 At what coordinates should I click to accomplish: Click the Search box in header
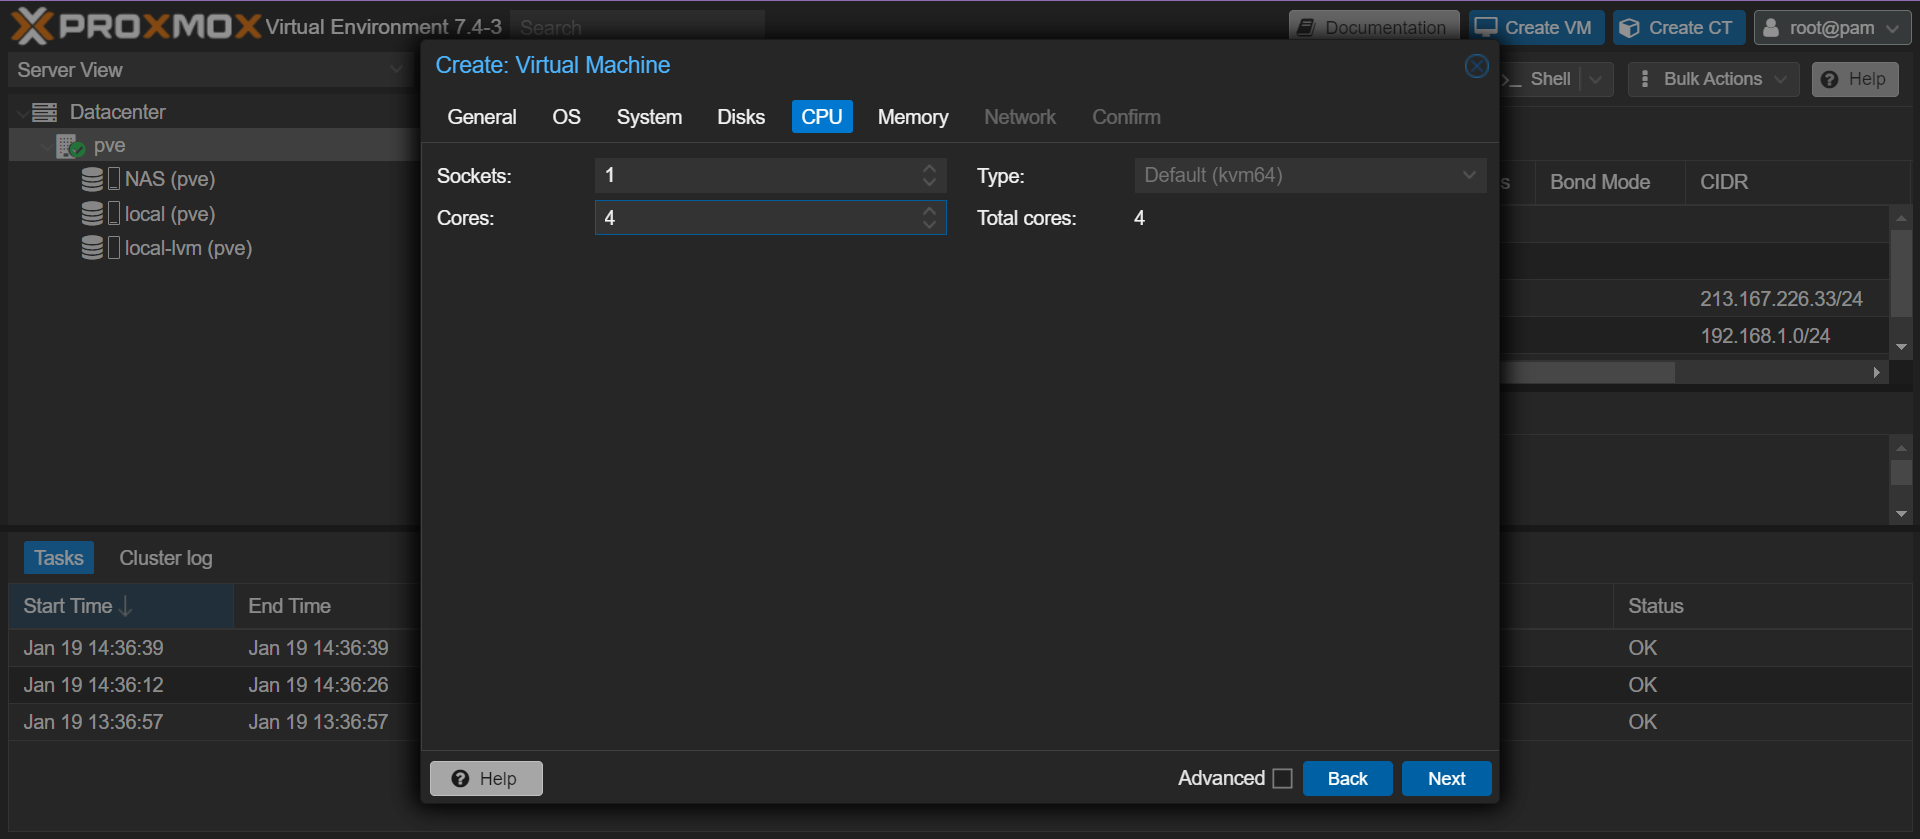point(637,27)
